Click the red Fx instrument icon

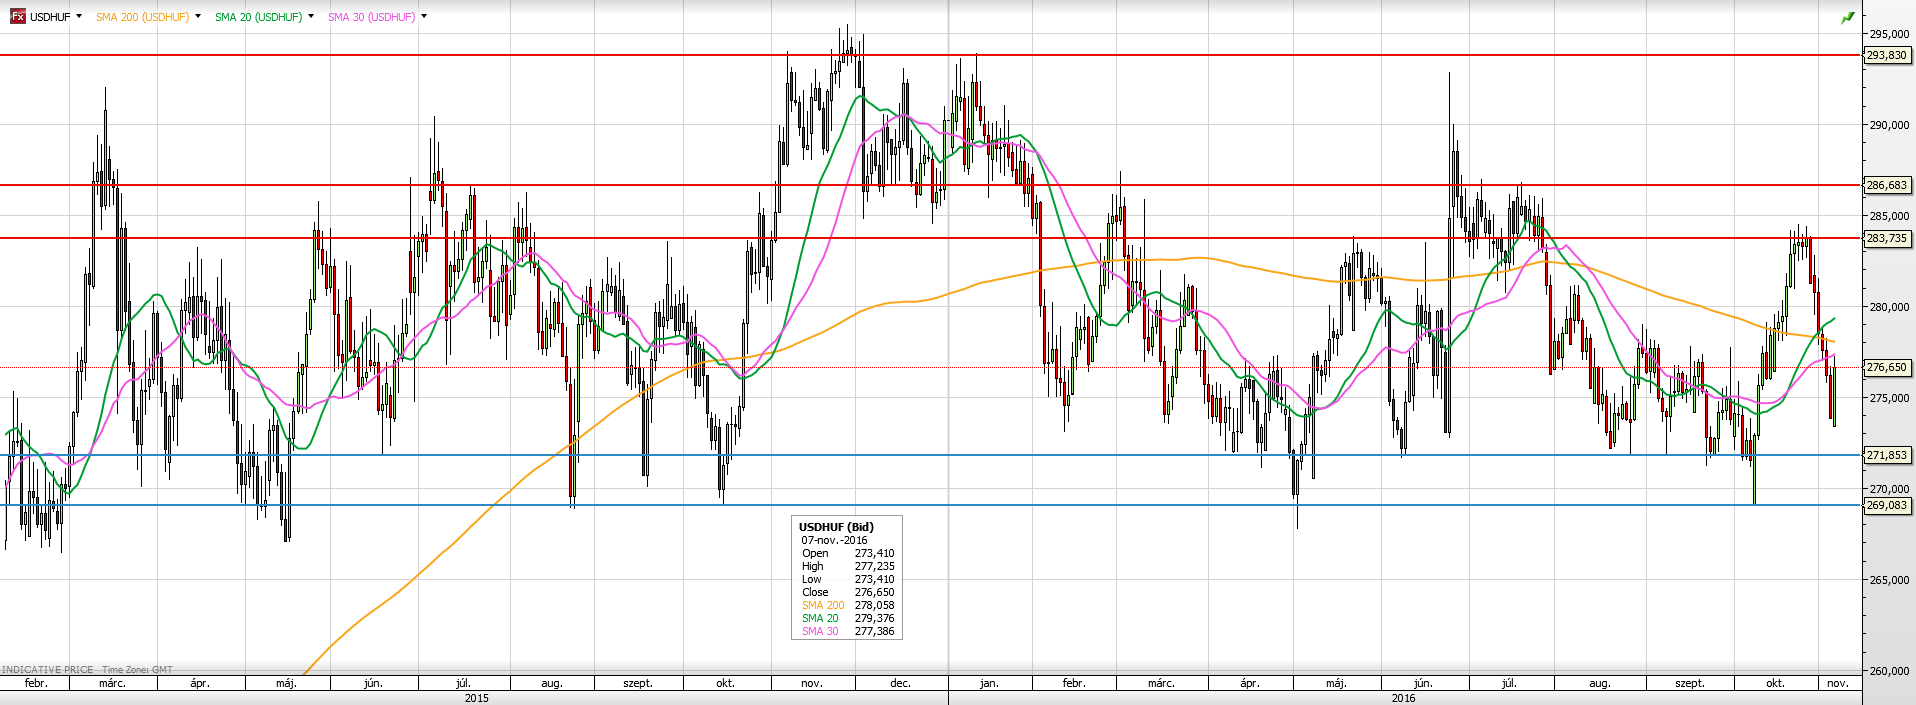[x=17, y=16]
